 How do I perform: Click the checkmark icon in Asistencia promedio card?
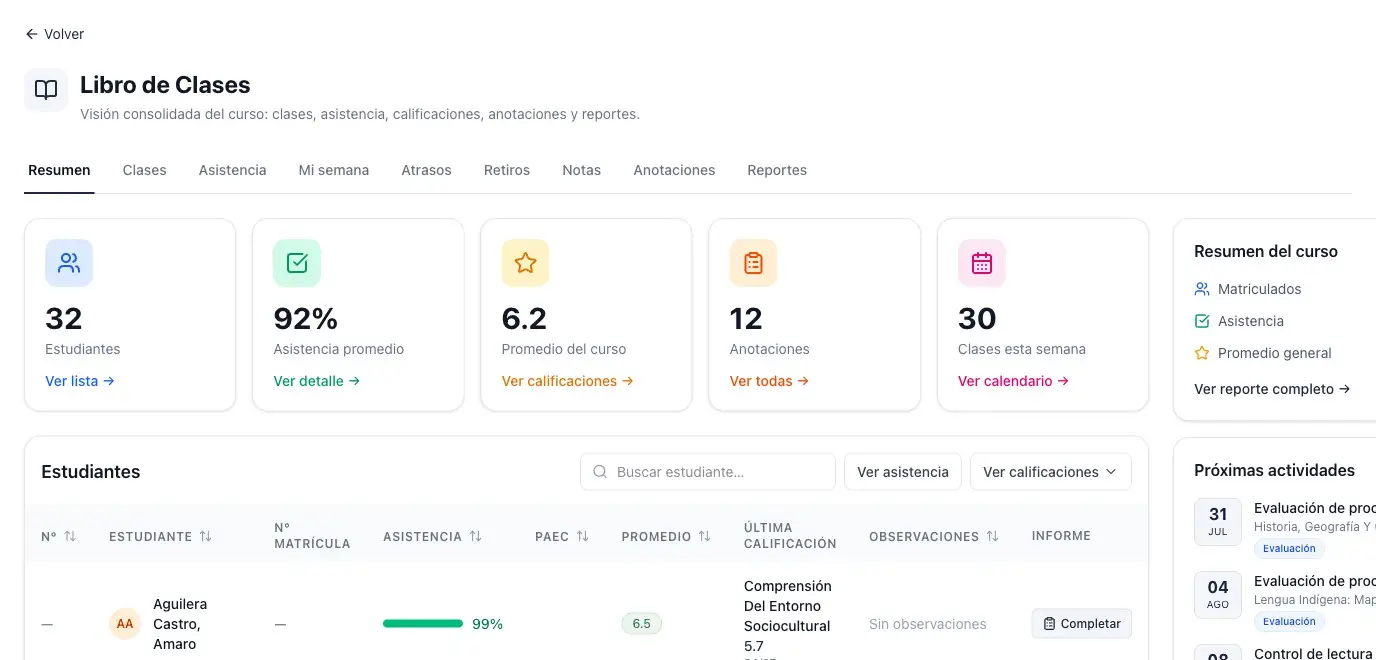tap(297, 263)
